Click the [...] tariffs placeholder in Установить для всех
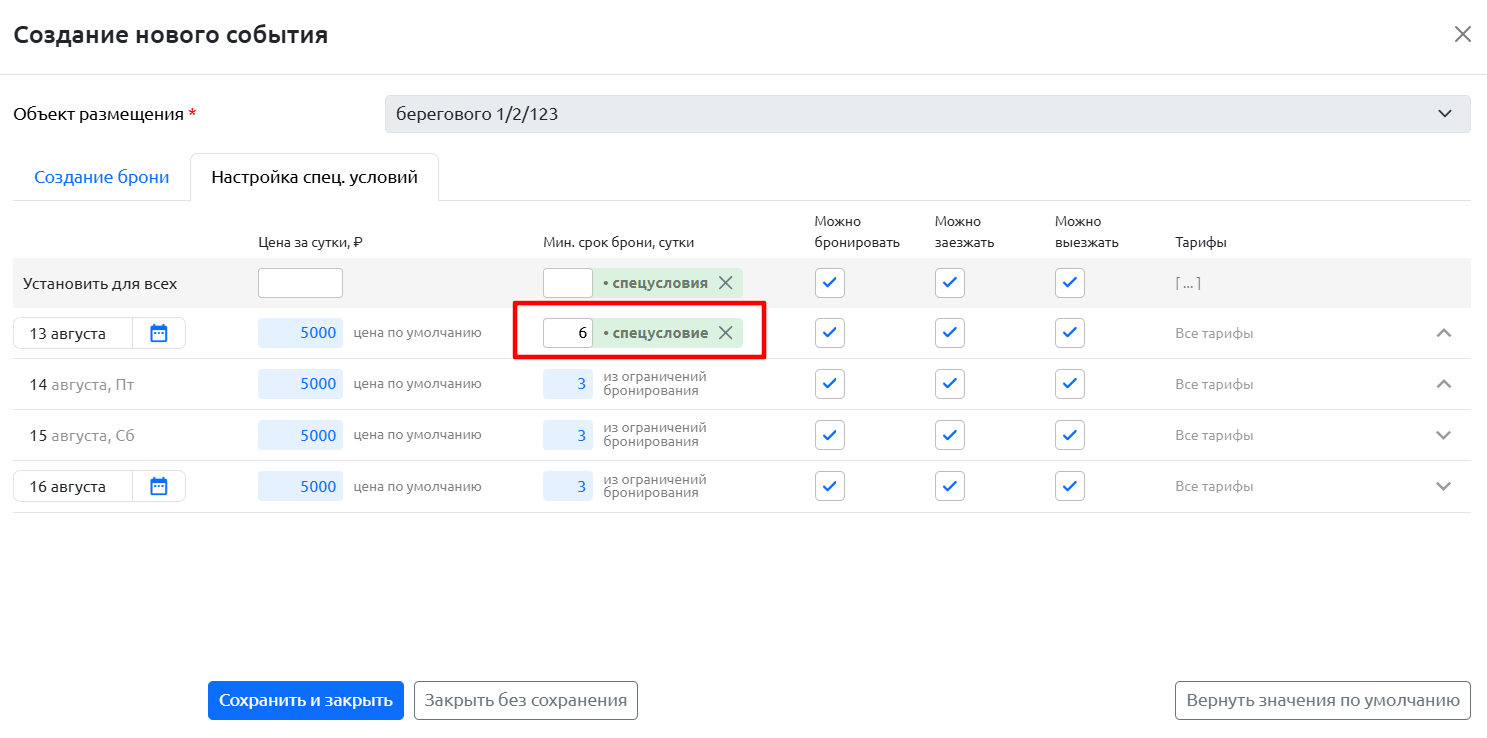 pos(1188,283)
